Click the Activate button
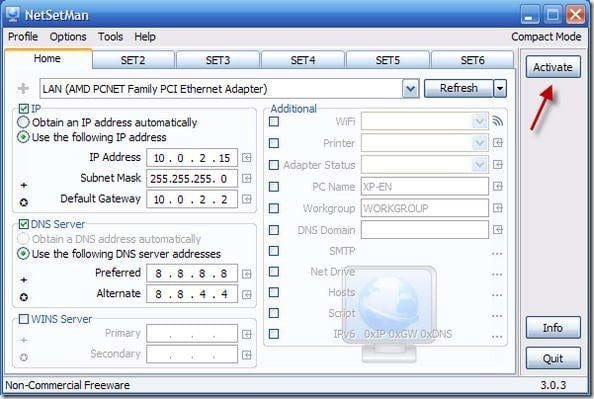This screenshot has width=594, height=399. 553,67
